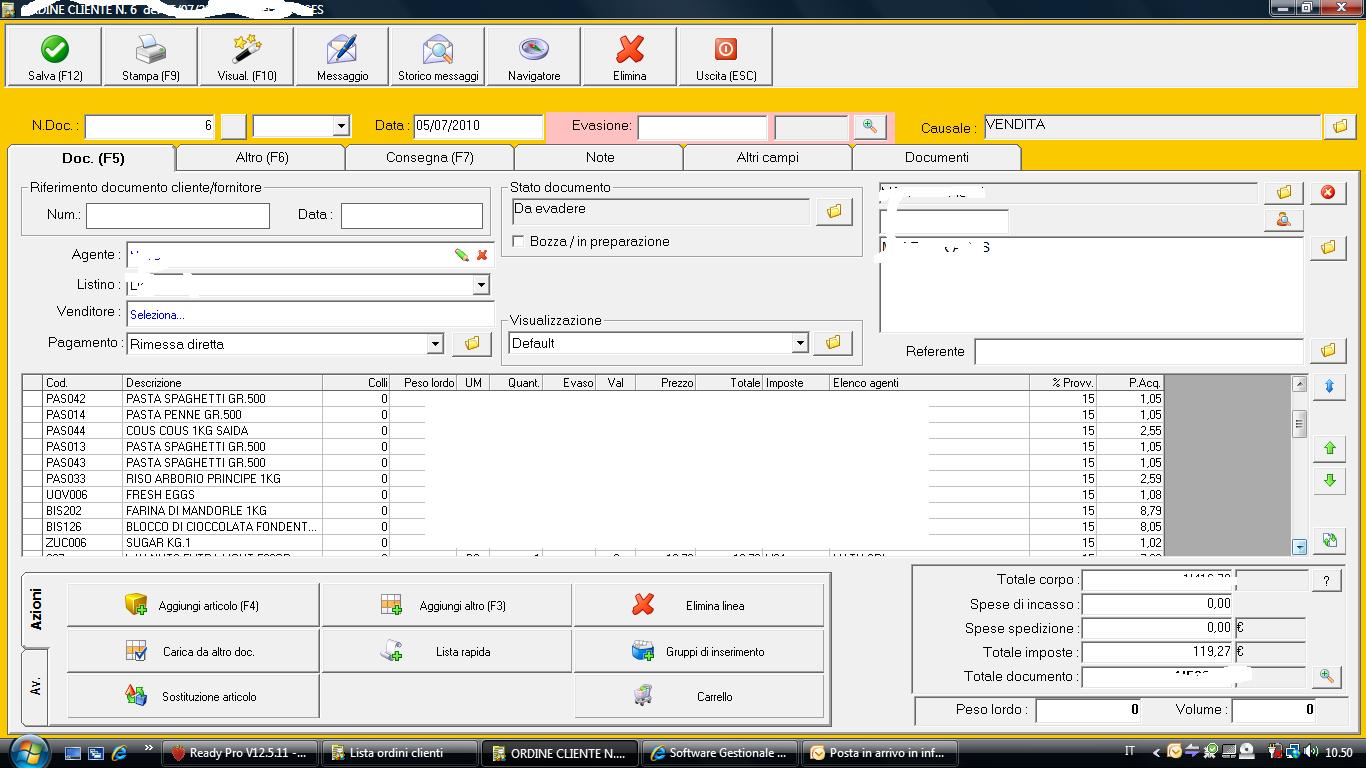Click the Evasione magnifier search icon
Screen dimensions: 1366x768
pos(870,127)
